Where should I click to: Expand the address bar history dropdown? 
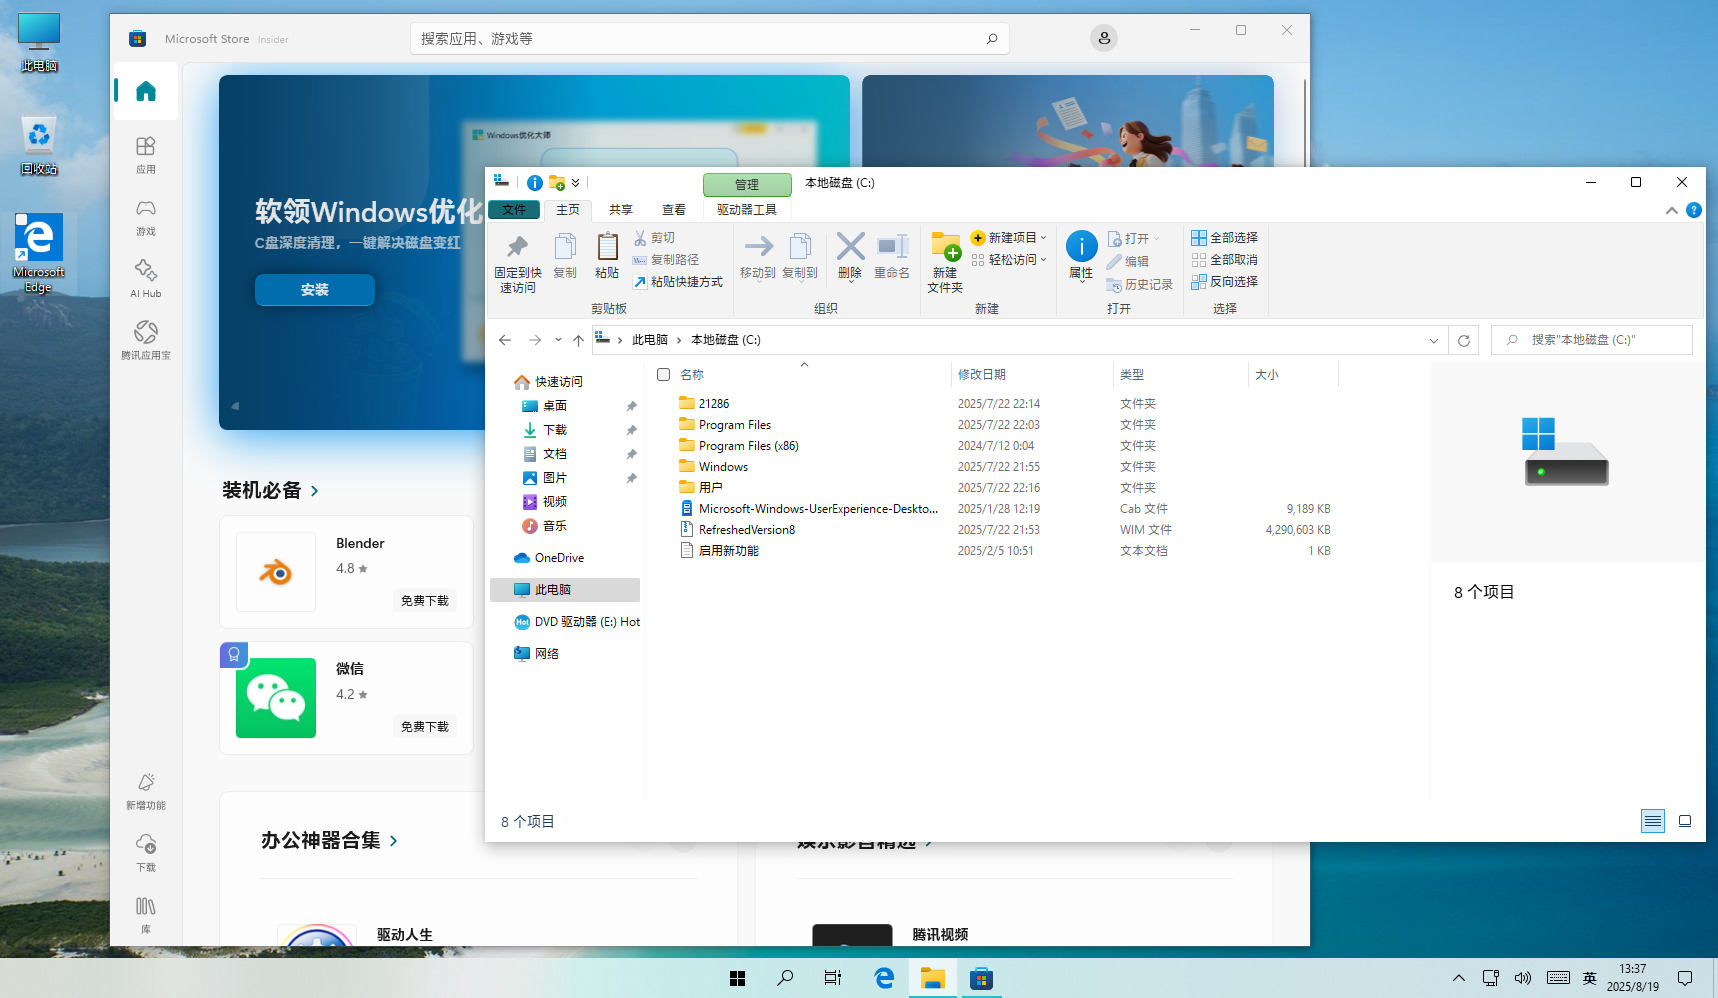1434,340
